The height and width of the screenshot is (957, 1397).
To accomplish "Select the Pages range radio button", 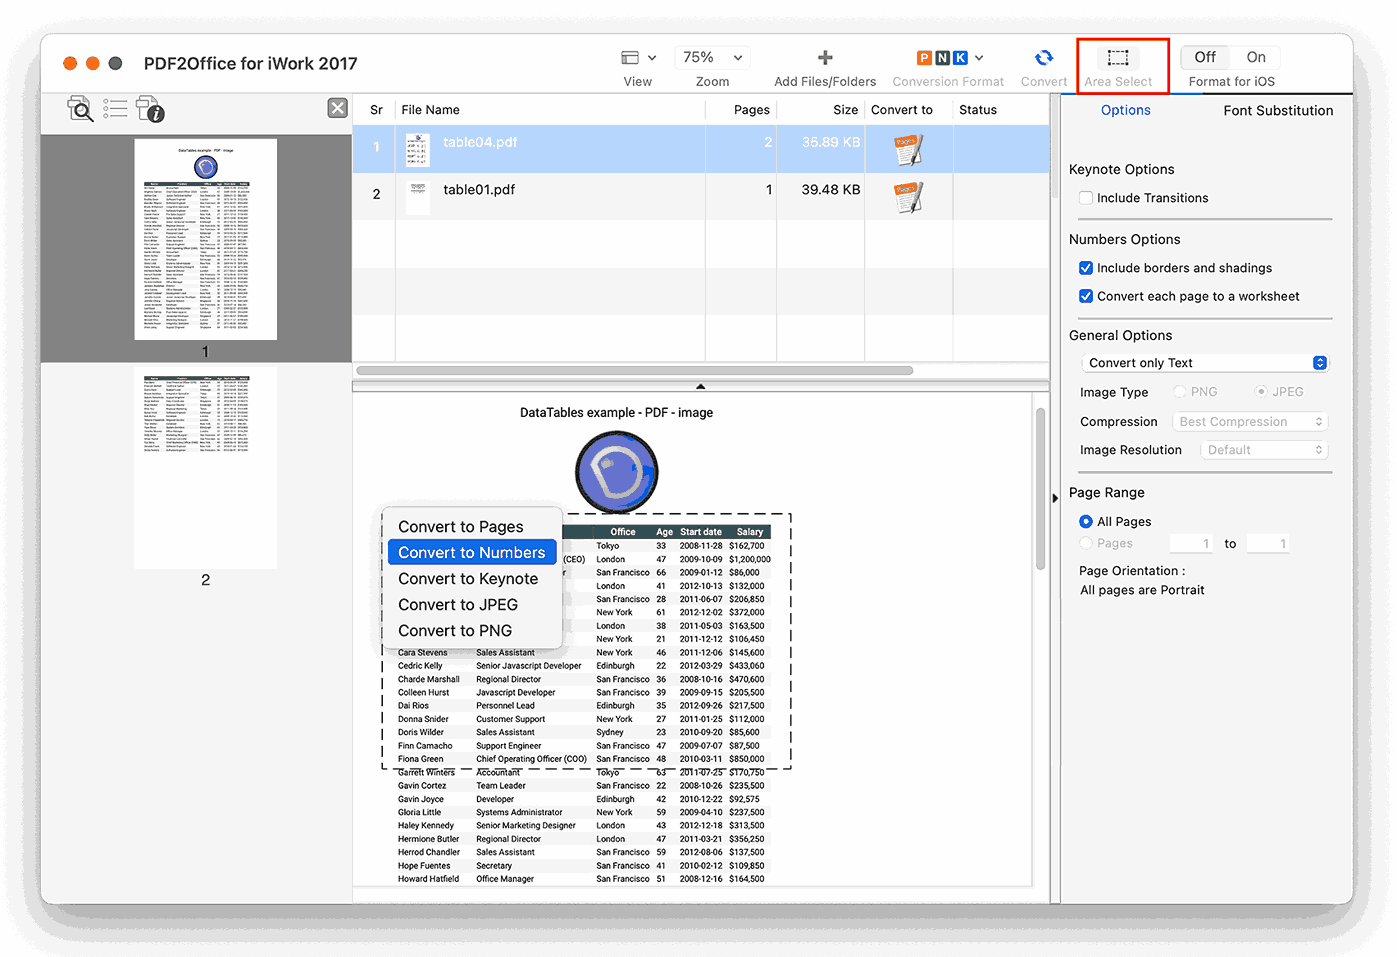I will (1086, 543).
